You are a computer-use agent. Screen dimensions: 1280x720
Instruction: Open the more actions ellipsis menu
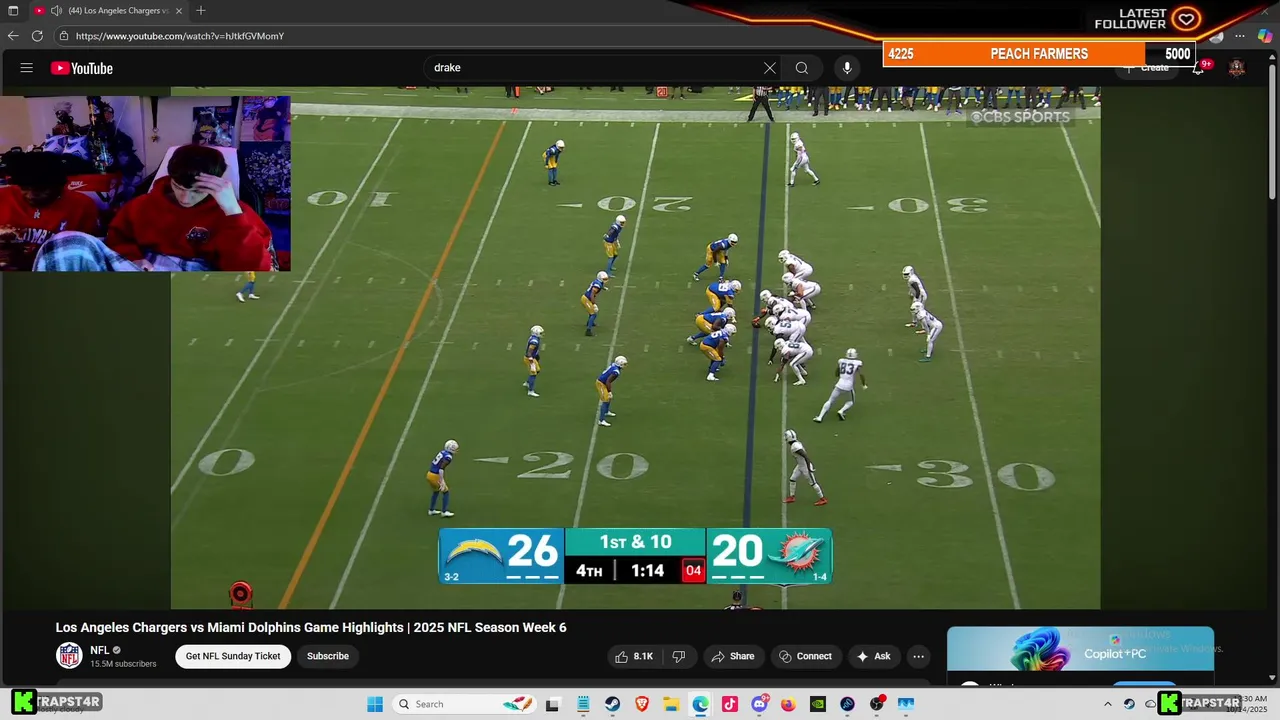918,656
